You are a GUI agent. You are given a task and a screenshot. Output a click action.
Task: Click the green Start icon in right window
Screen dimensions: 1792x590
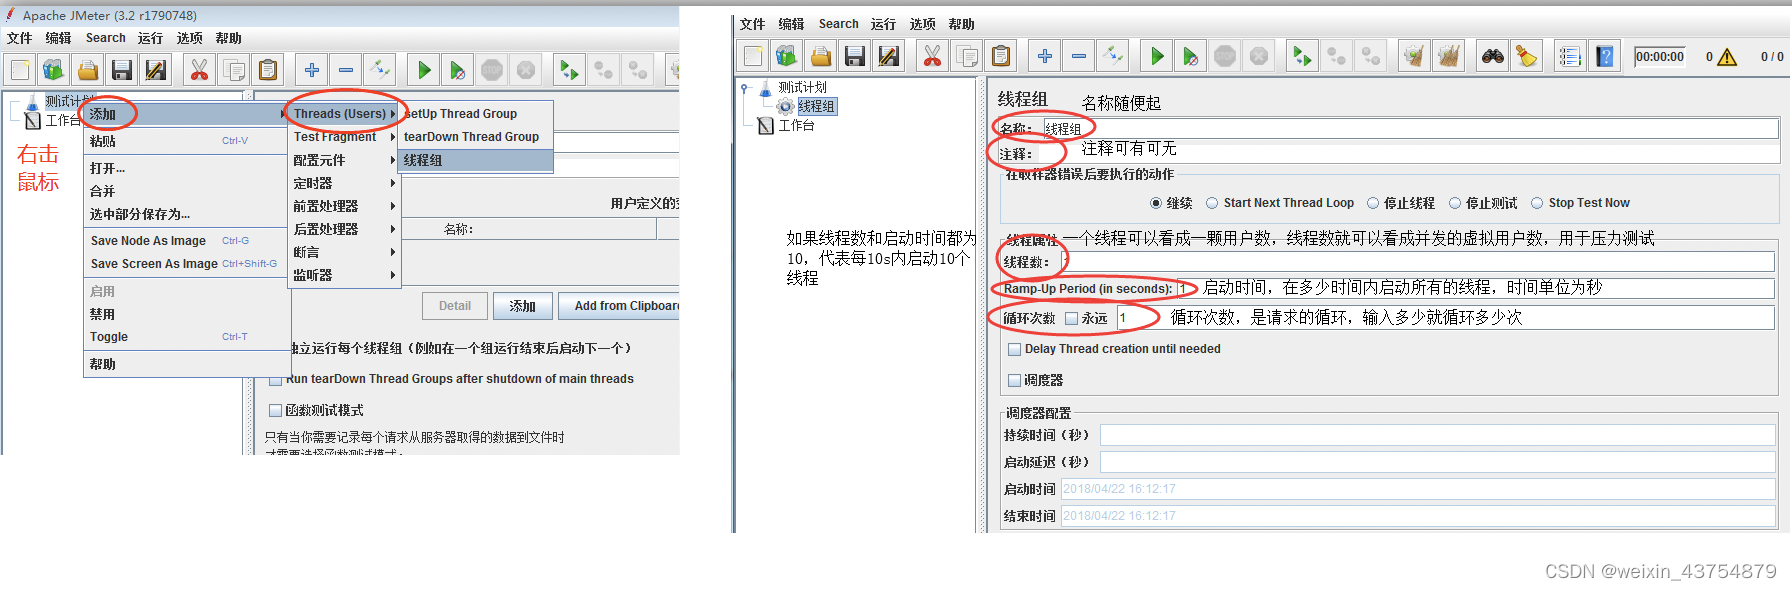click(1157, 56)
